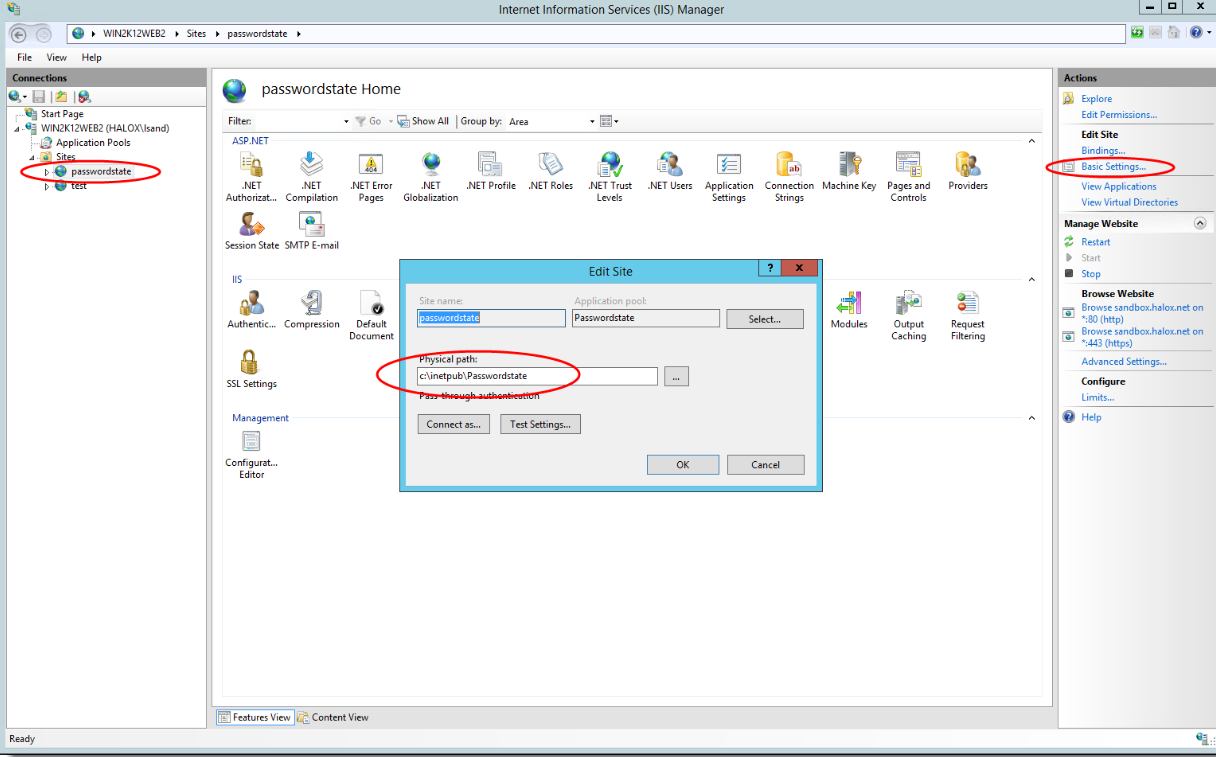Image resolution: width=1216 pixels, height=757 pixels.
Task: Open the .NET Trust Levels feature
Action: coord(610,177)
